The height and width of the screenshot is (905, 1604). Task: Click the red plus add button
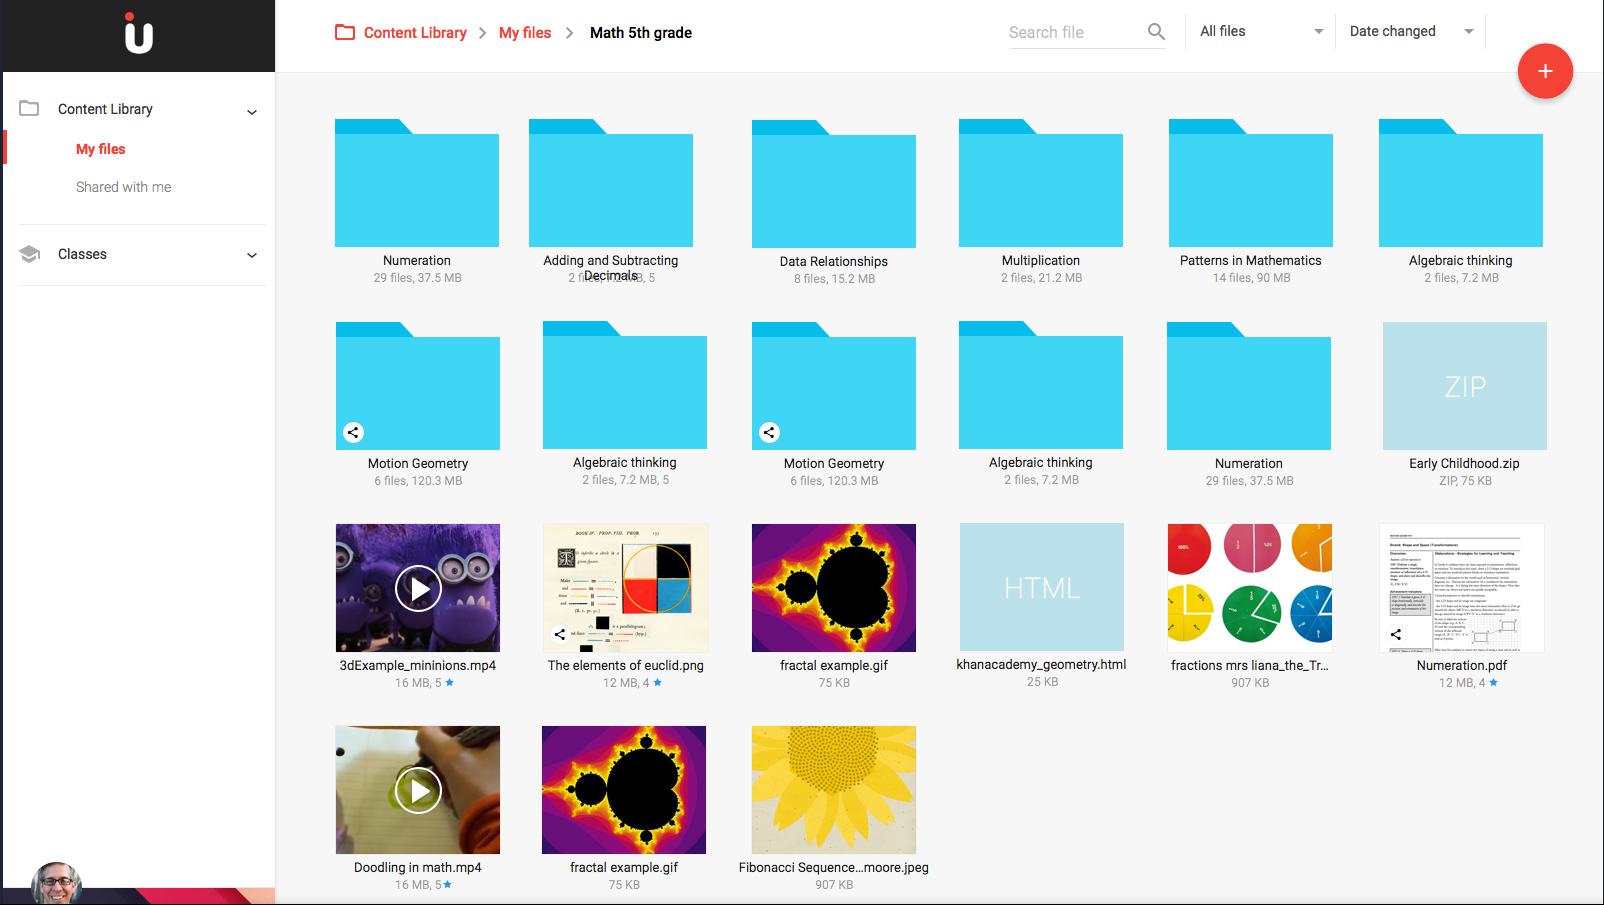click(x=1545, y=71)
